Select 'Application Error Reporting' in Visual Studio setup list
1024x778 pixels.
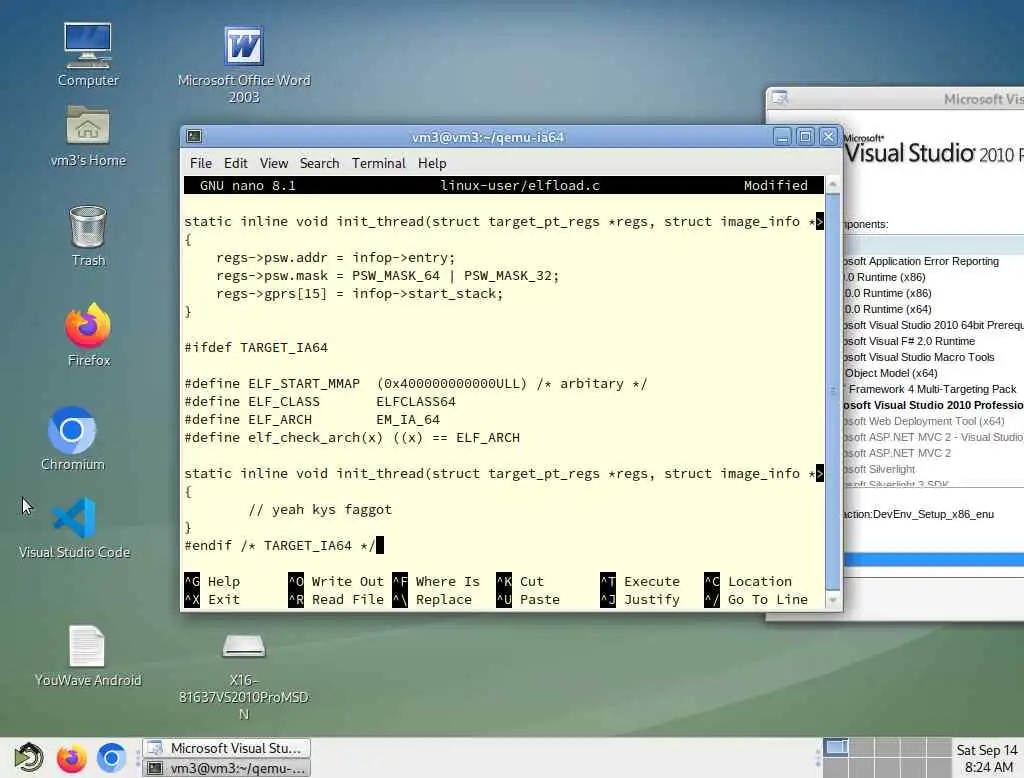(921, 261)
